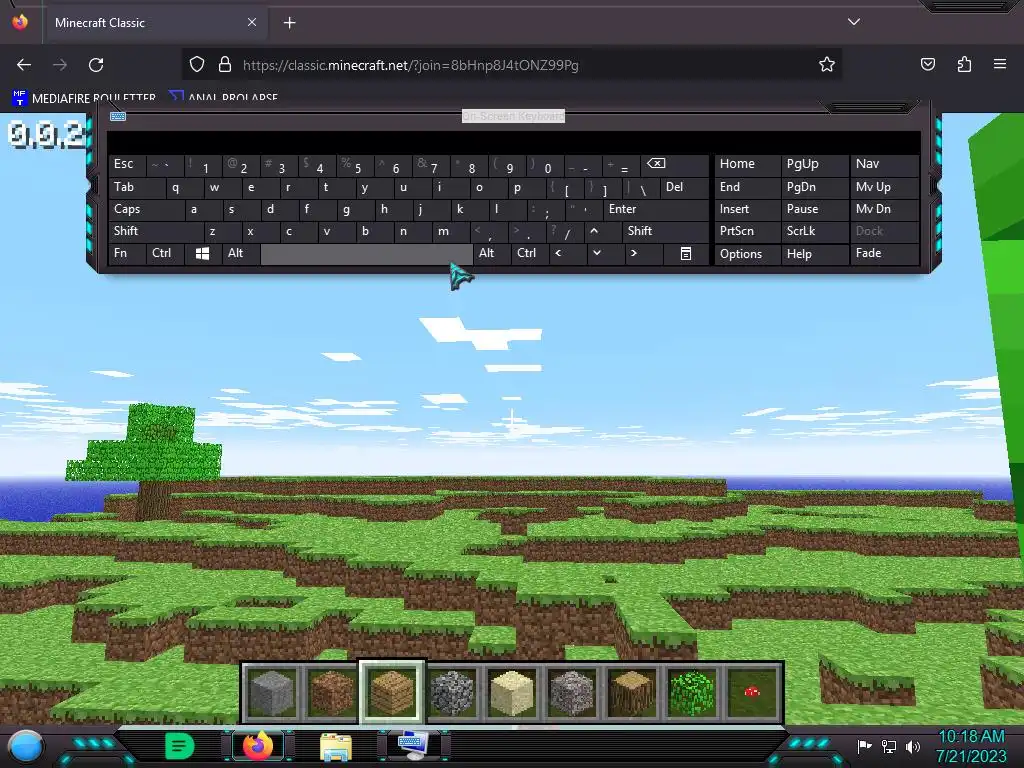Click the volume speaker tray icon
The height and width of the screenshot is (768, 1024).
913,746
